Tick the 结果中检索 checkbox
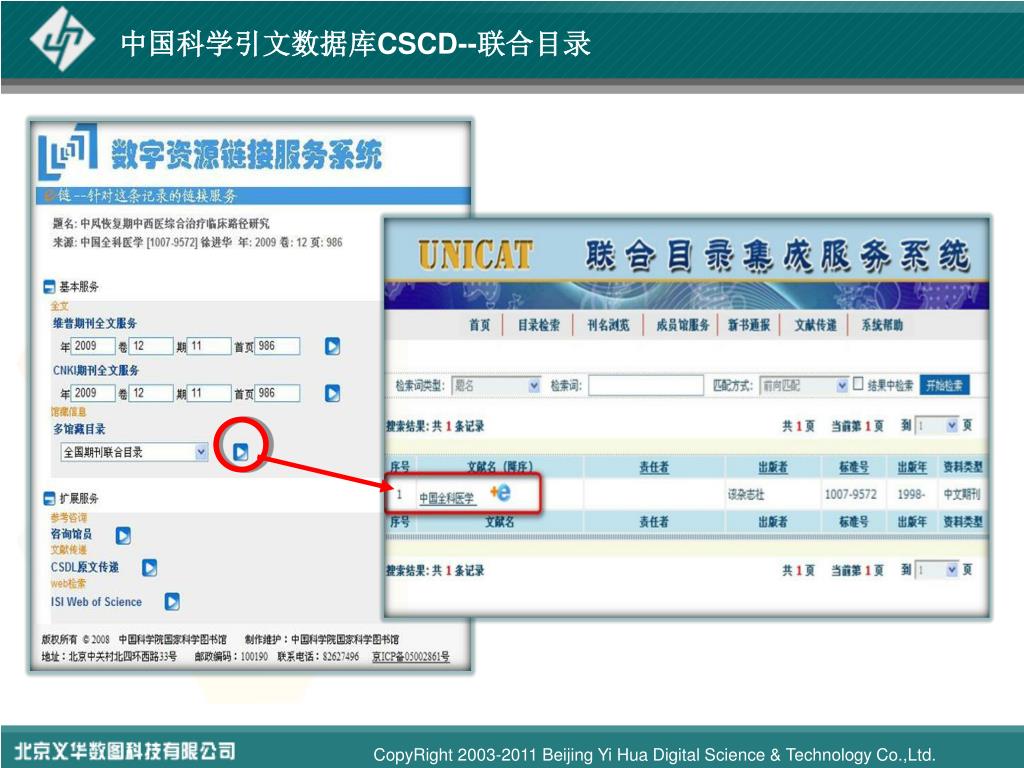 tap(858, 383)
